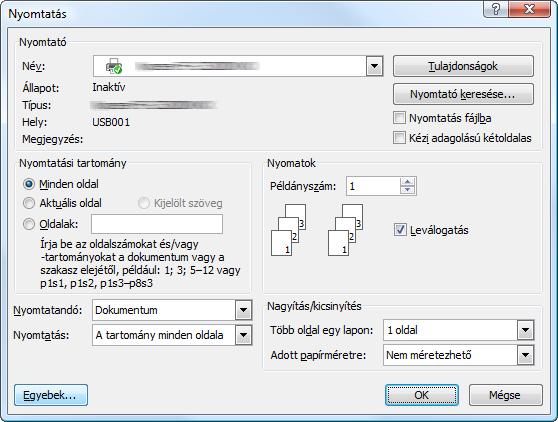This screenshot has height=422, width=558.
Task: Check Kézi adagolású kétoldalas option
Action: click(x=399, y=138)
